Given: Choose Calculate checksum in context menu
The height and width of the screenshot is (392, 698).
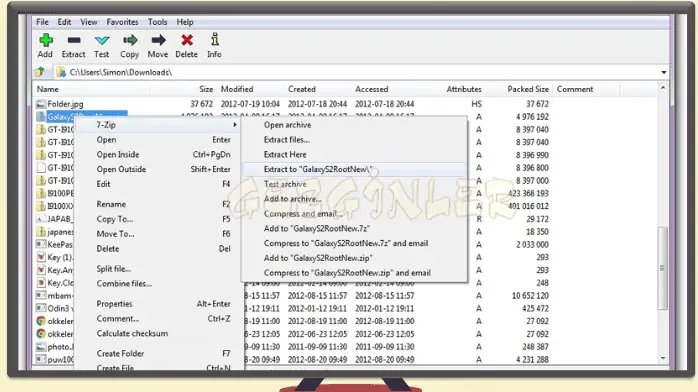Looking at the screenshot, I should (132, 333).
